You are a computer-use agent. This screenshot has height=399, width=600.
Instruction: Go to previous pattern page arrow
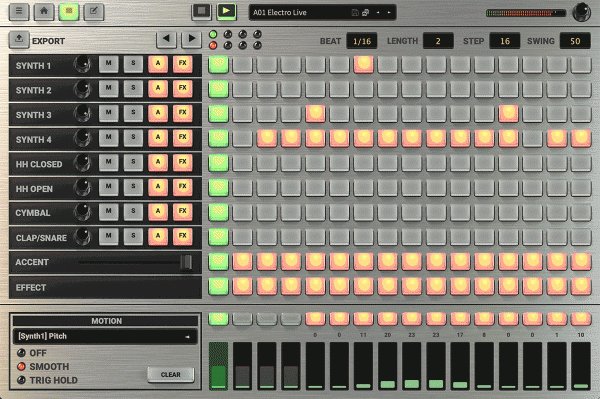click(x=166, y=39)
